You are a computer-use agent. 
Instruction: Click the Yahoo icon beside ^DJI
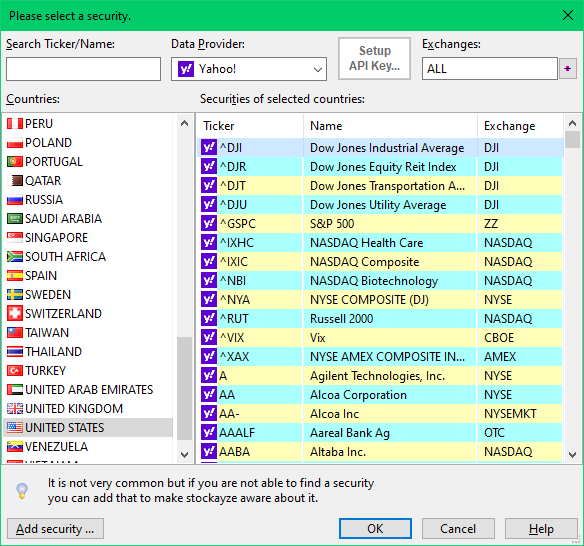point(209,148)
